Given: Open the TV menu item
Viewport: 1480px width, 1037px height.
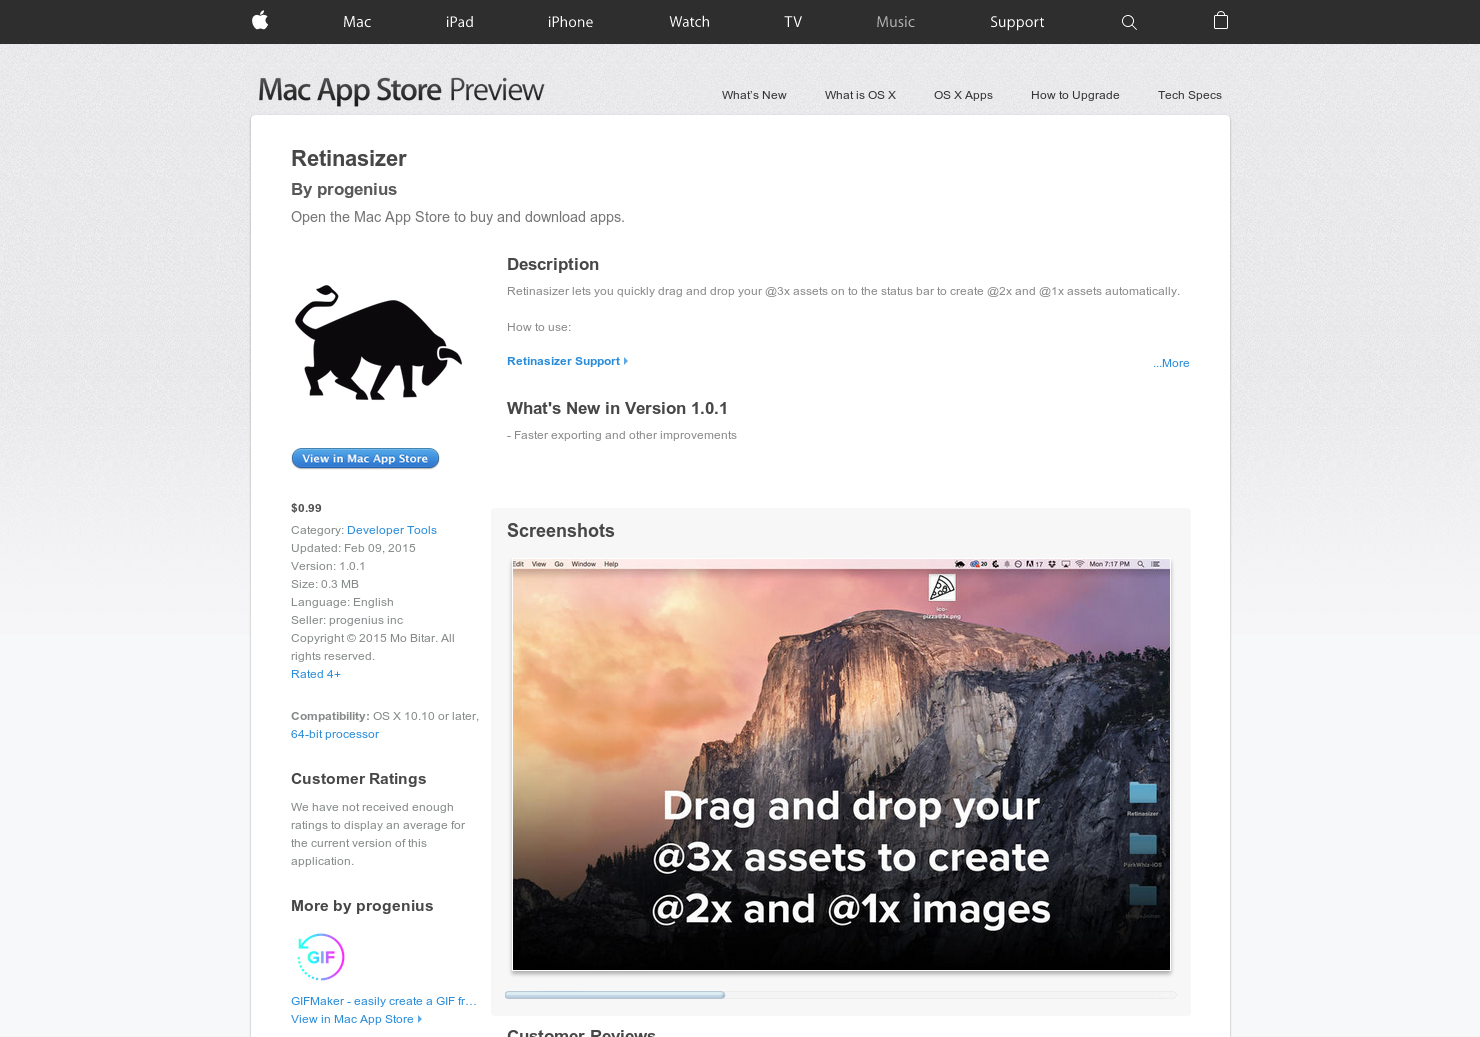Looking at the screenshot, I should click(793, 22).
